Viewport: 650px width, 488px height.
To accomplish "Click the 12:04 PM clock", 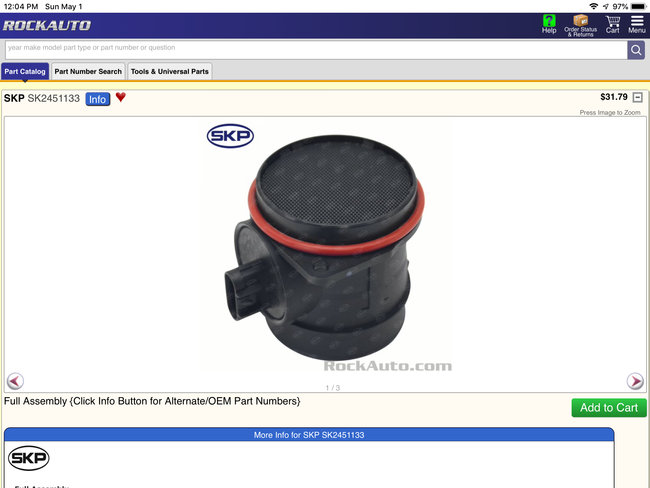I will click(21, 7).
